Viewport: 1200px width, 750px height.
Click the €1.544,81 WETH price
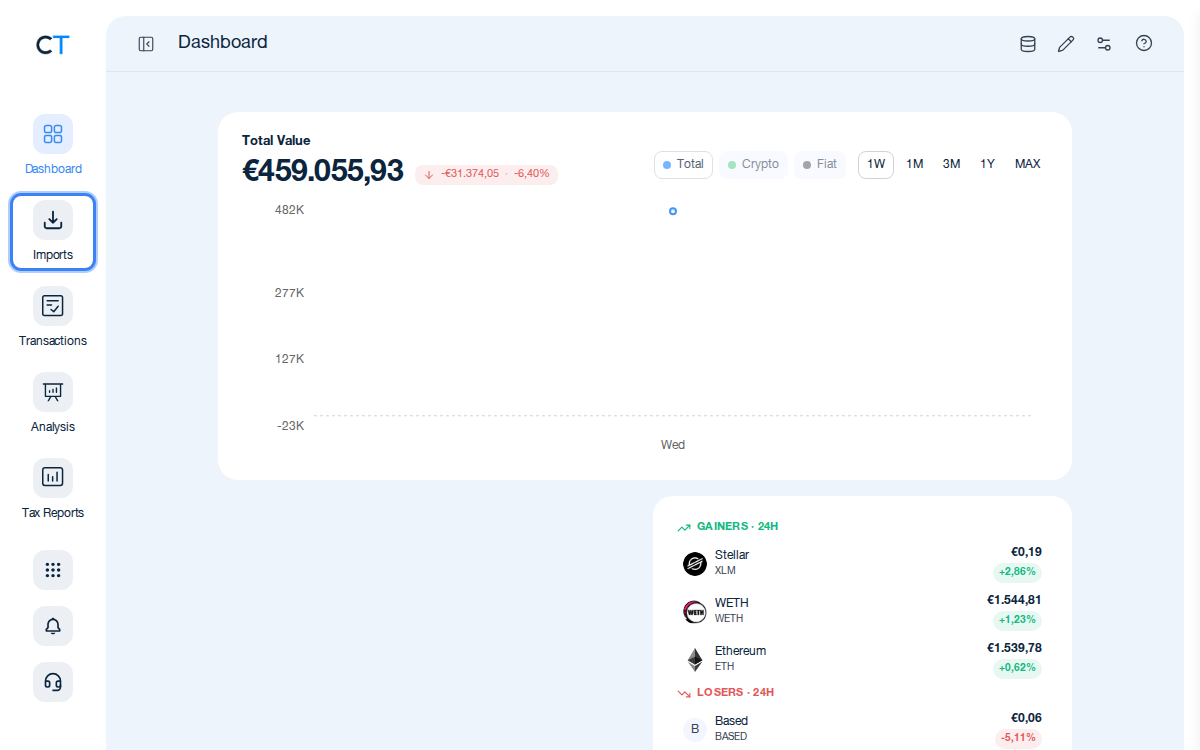(x=1014, y=600)
